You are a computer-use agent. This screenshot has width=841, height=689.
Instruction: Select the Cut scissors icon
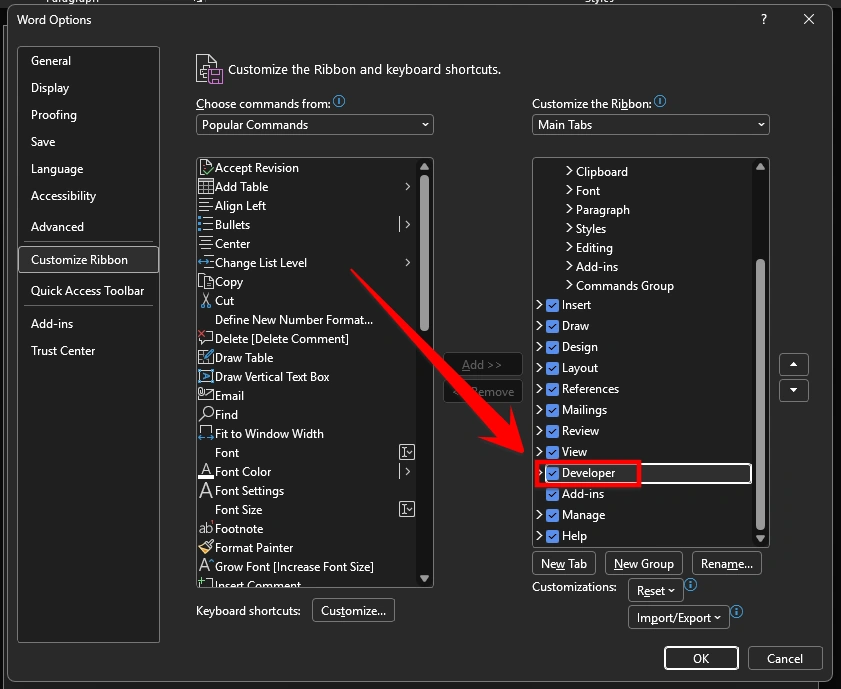[206, 300]
